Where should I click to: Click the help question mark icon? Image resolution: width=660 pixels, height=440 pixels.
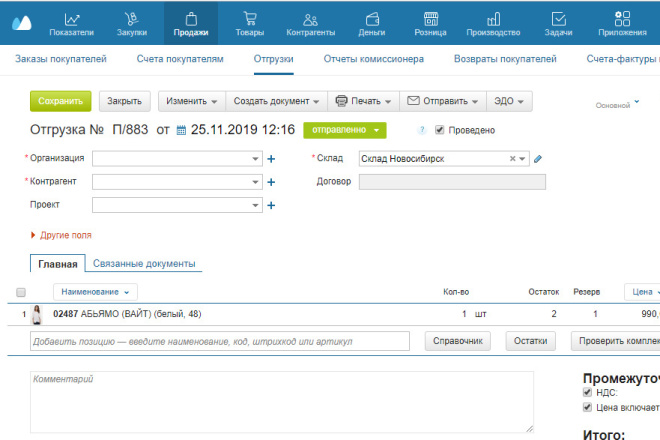(422, 130)
